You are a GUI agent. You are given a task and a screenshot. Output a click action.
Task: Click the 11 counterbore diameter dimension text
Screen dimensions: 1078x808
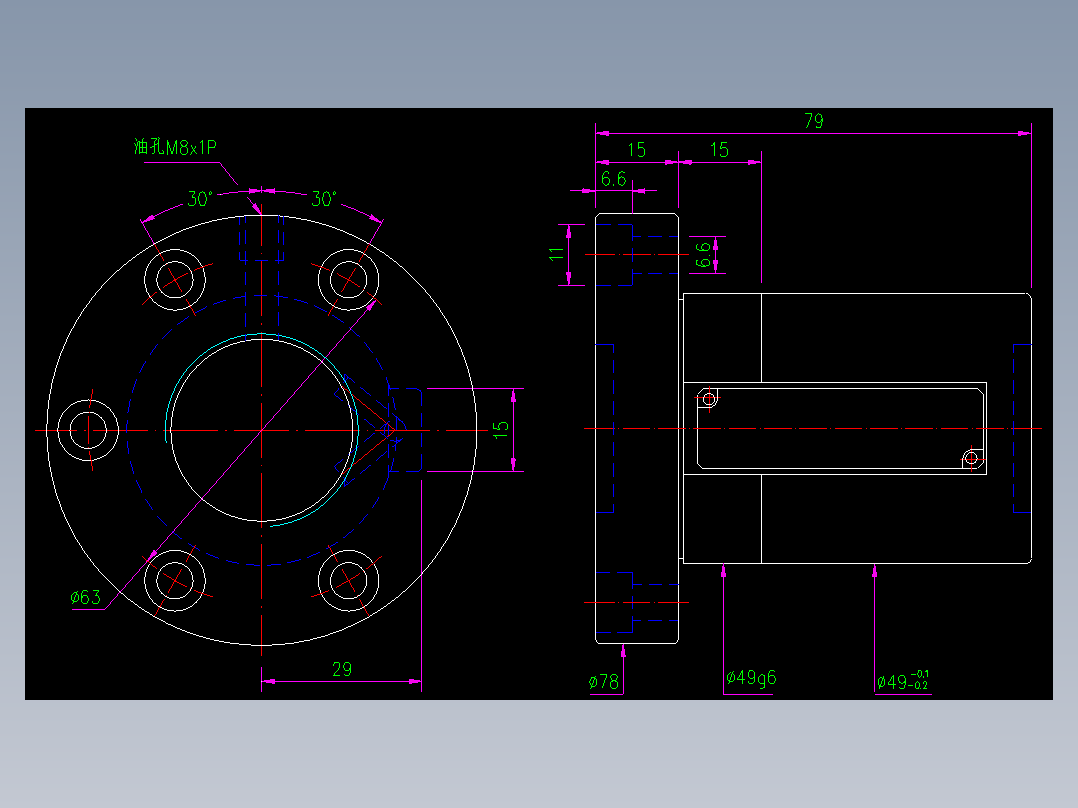click(x=556, y=254)
